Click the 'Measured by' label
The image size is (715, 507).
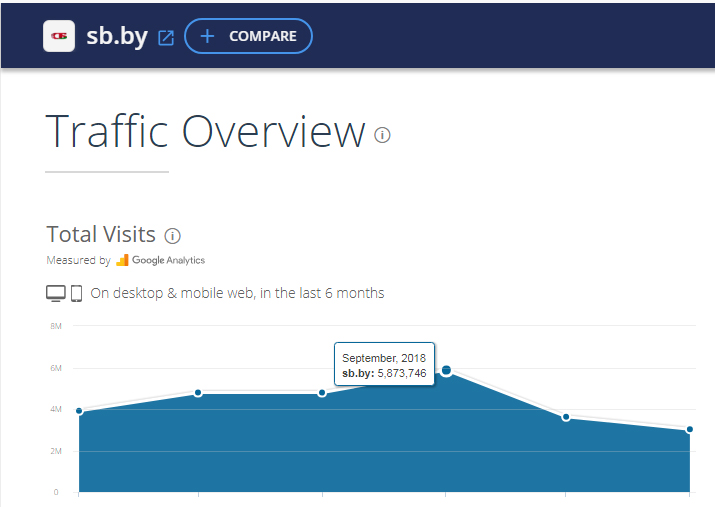click(78, 260)
